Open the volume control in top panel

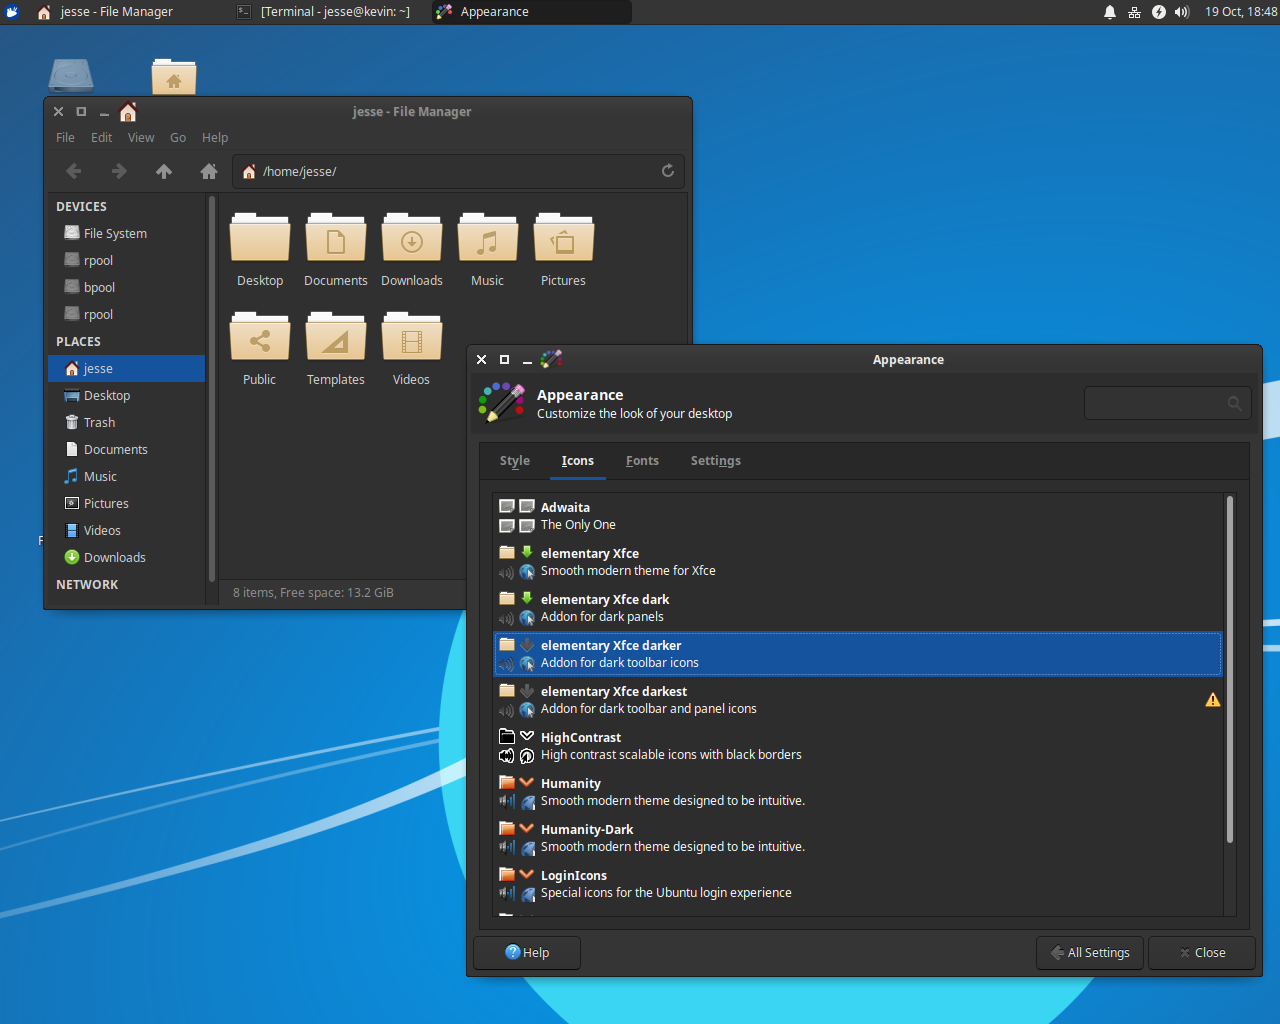[x=1182, y=12]
